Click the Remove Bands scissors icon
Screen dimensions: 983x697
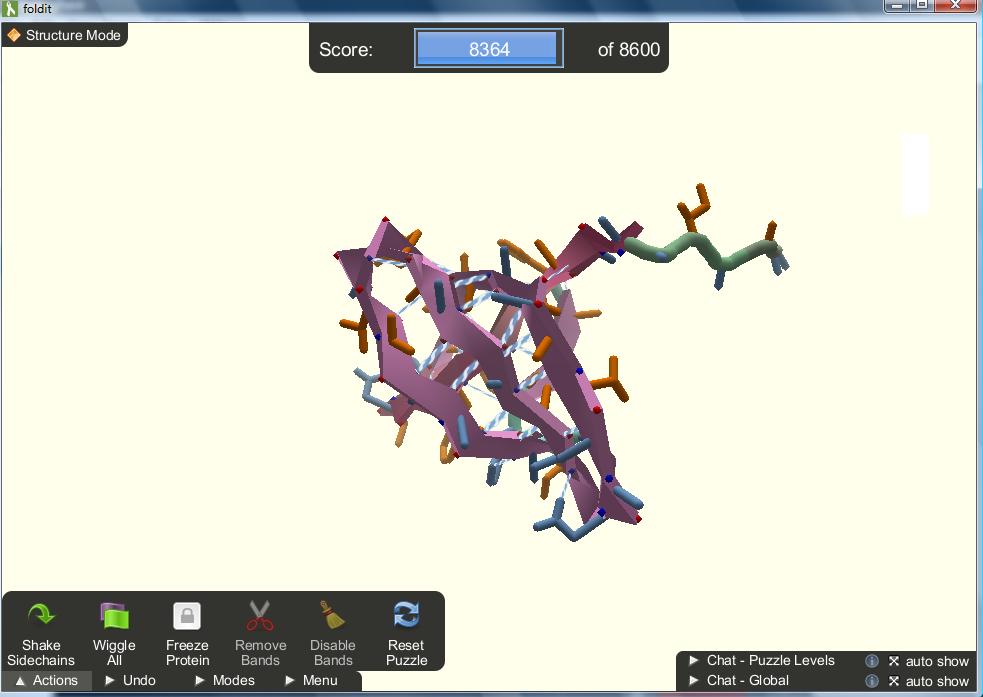click(x=260, y=616)
